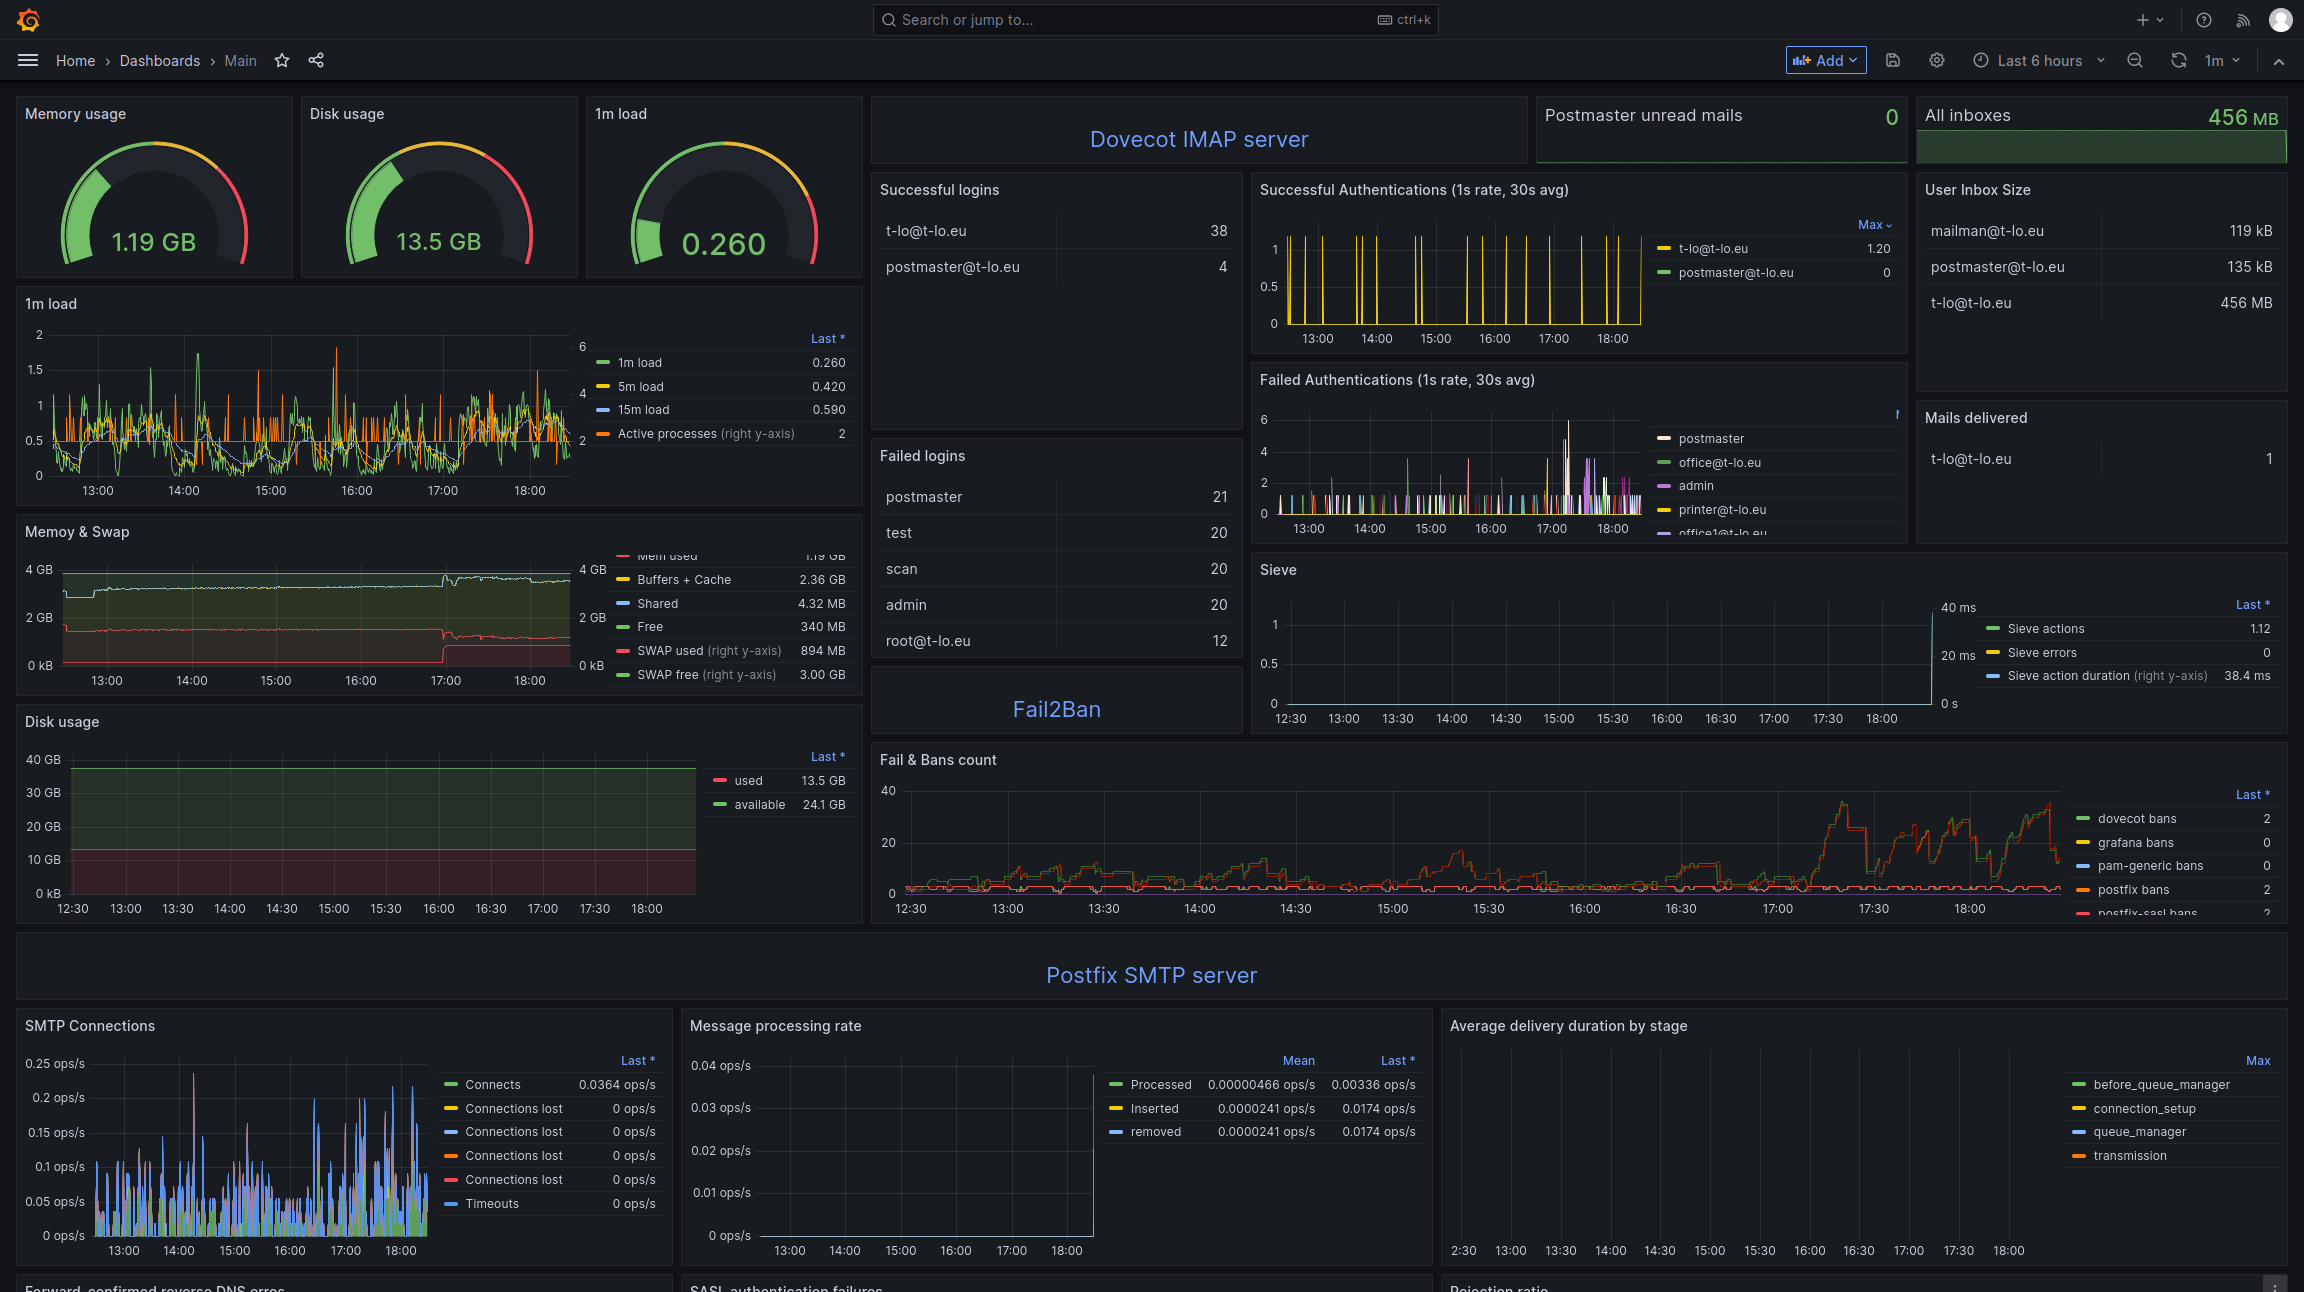2304x1292 pixels.
Task: Open the Add panel dropdown
Action: pyautogui.click(x=1826, y=60)
